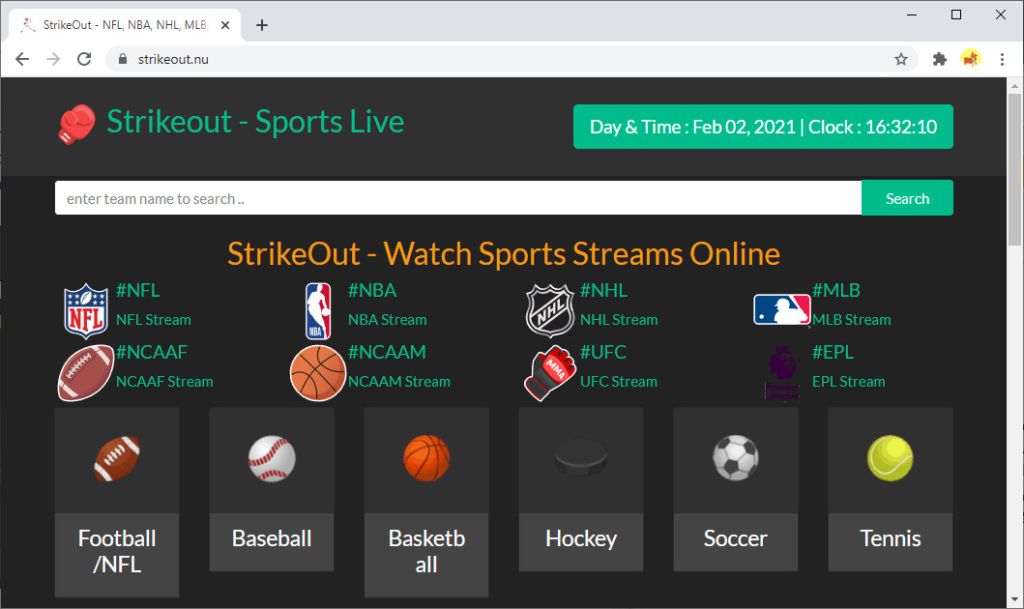Open the Basketball category label
This screenshot has height=609, width=1024.
click(426, 552)
